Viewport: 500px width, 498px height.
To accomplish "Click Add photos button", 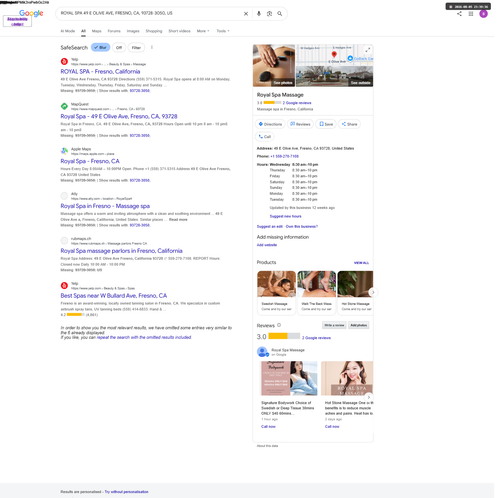I will click(x=359, y=325).
